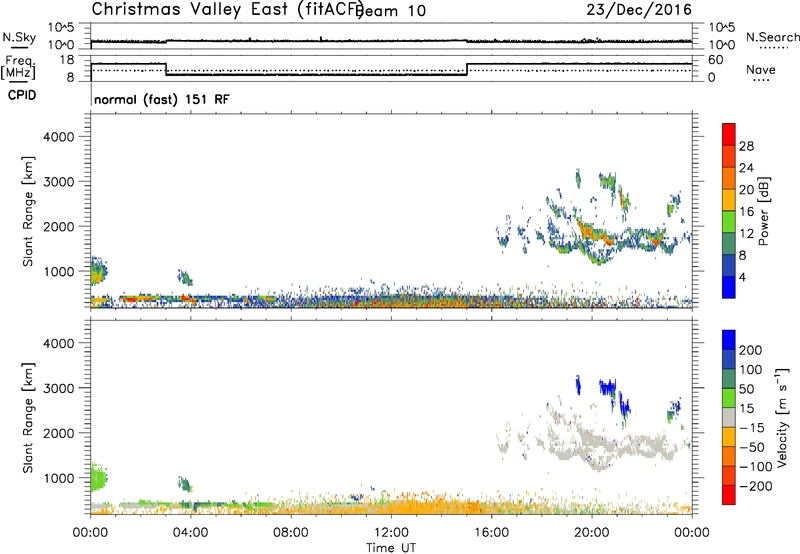Click the light green 15–50 Velocity segment
Viewport: 800px width, 554px height.
click(729, 398)
